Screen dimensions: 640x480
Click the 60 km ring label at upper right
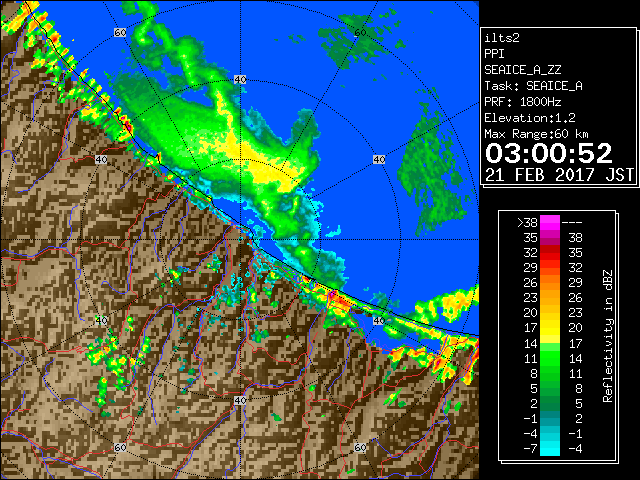[x=360, y=32]
